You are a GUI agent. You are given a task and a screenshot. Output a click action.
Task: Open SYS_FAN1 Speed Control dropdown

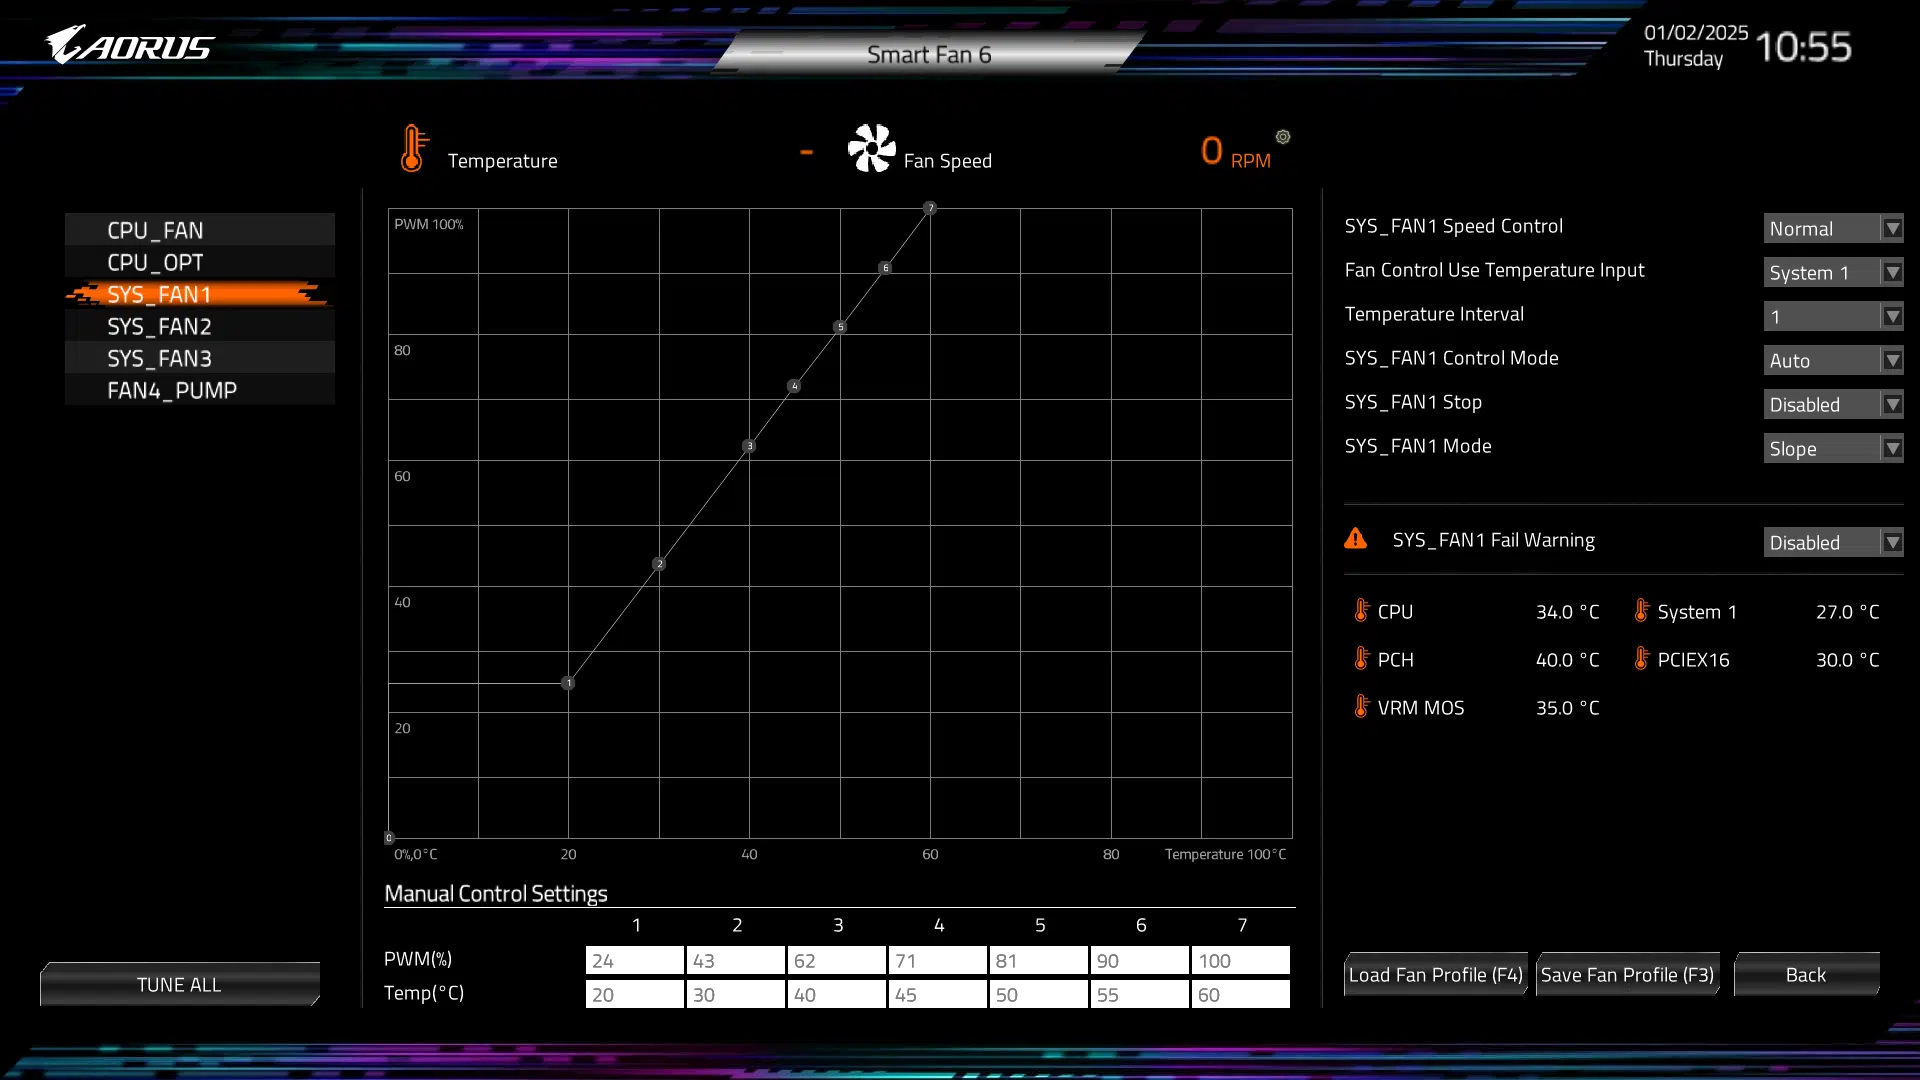tap(1833, 228)
